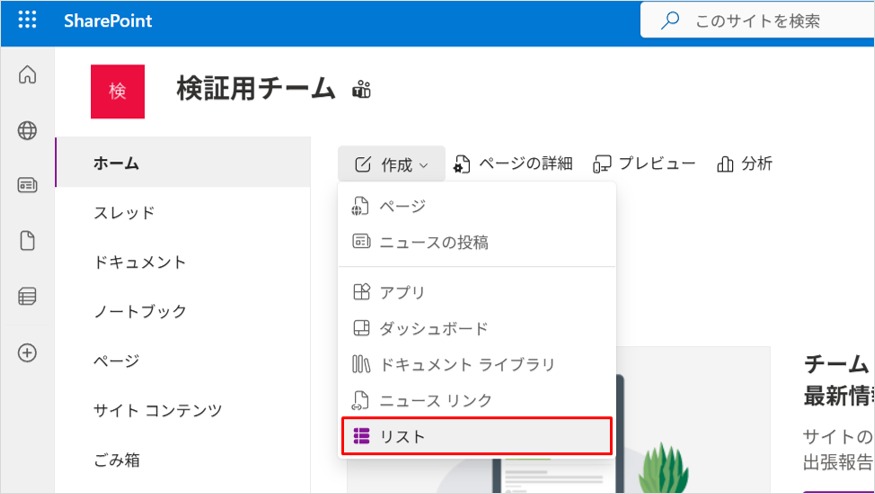Image resolution: width=875 pixels, height=494 pixels.
Task: Click the プレビュー toolbar button
Action: click(x=644, y=164)
